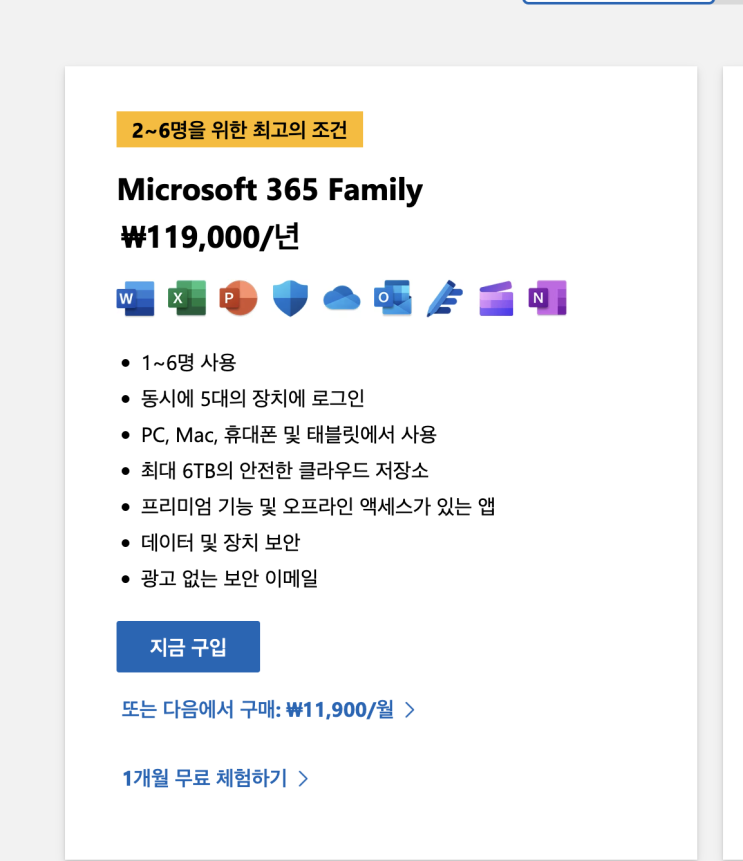Select the blue Defender shield icon
This screenshot has height=861, width=743.
coord(290,298)
